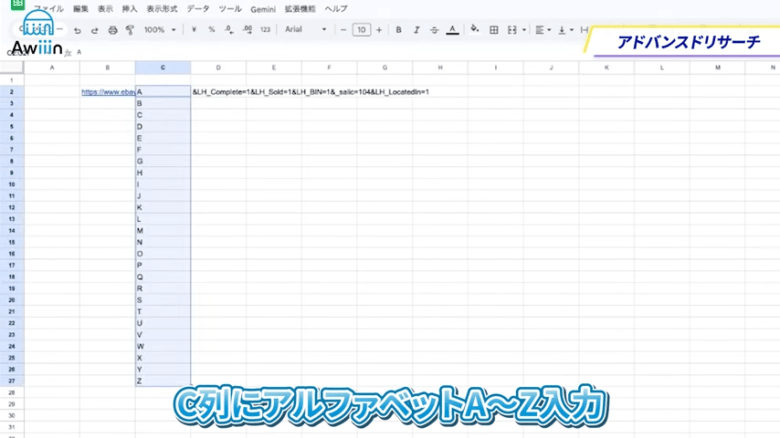Open the 100% zoom dropdown
The width and height of the screenshot is (780, 438).
coord(160,30)
